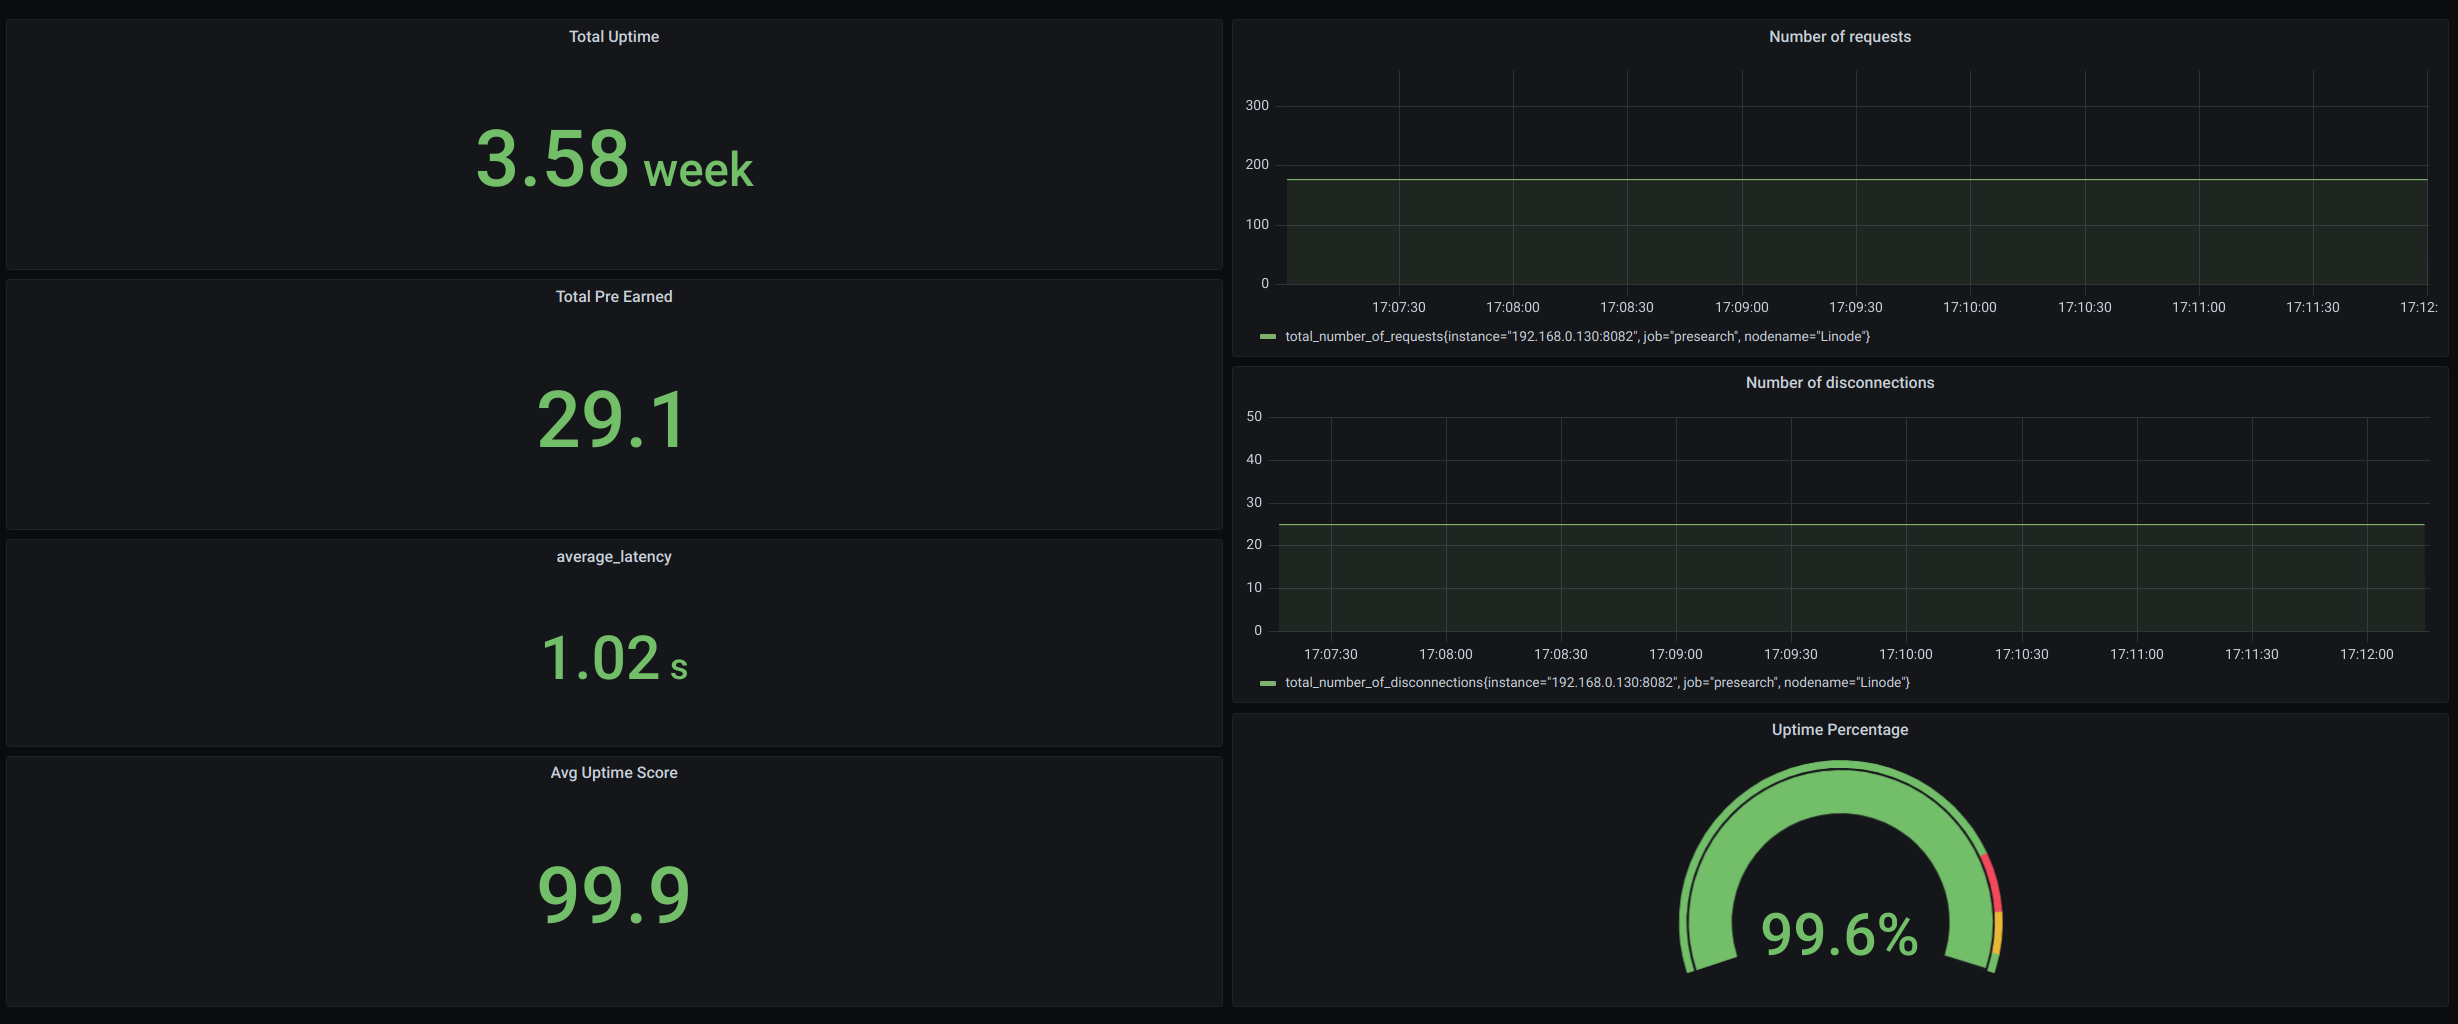Click the 17:11:00 tick on the disconnections chart
Image resolution: width=2458 pixels, height=1024 pixels.
coord(2137,655)
